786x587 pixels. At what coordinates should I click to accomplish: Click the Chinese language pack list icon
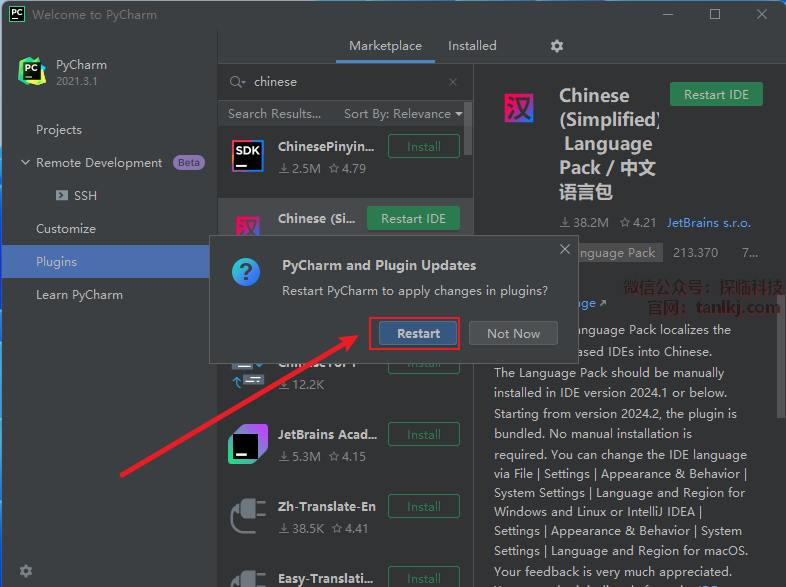pos(248,226)
